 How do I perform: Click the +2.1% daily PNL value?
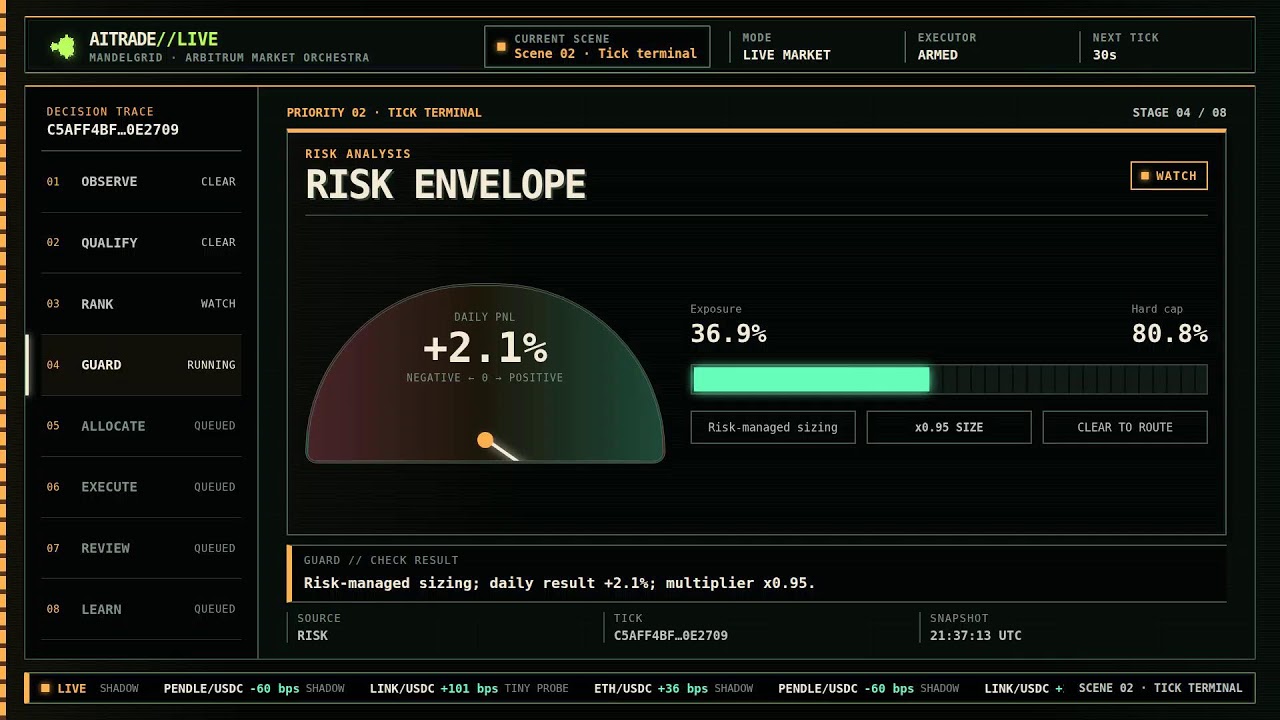point(485,348)
